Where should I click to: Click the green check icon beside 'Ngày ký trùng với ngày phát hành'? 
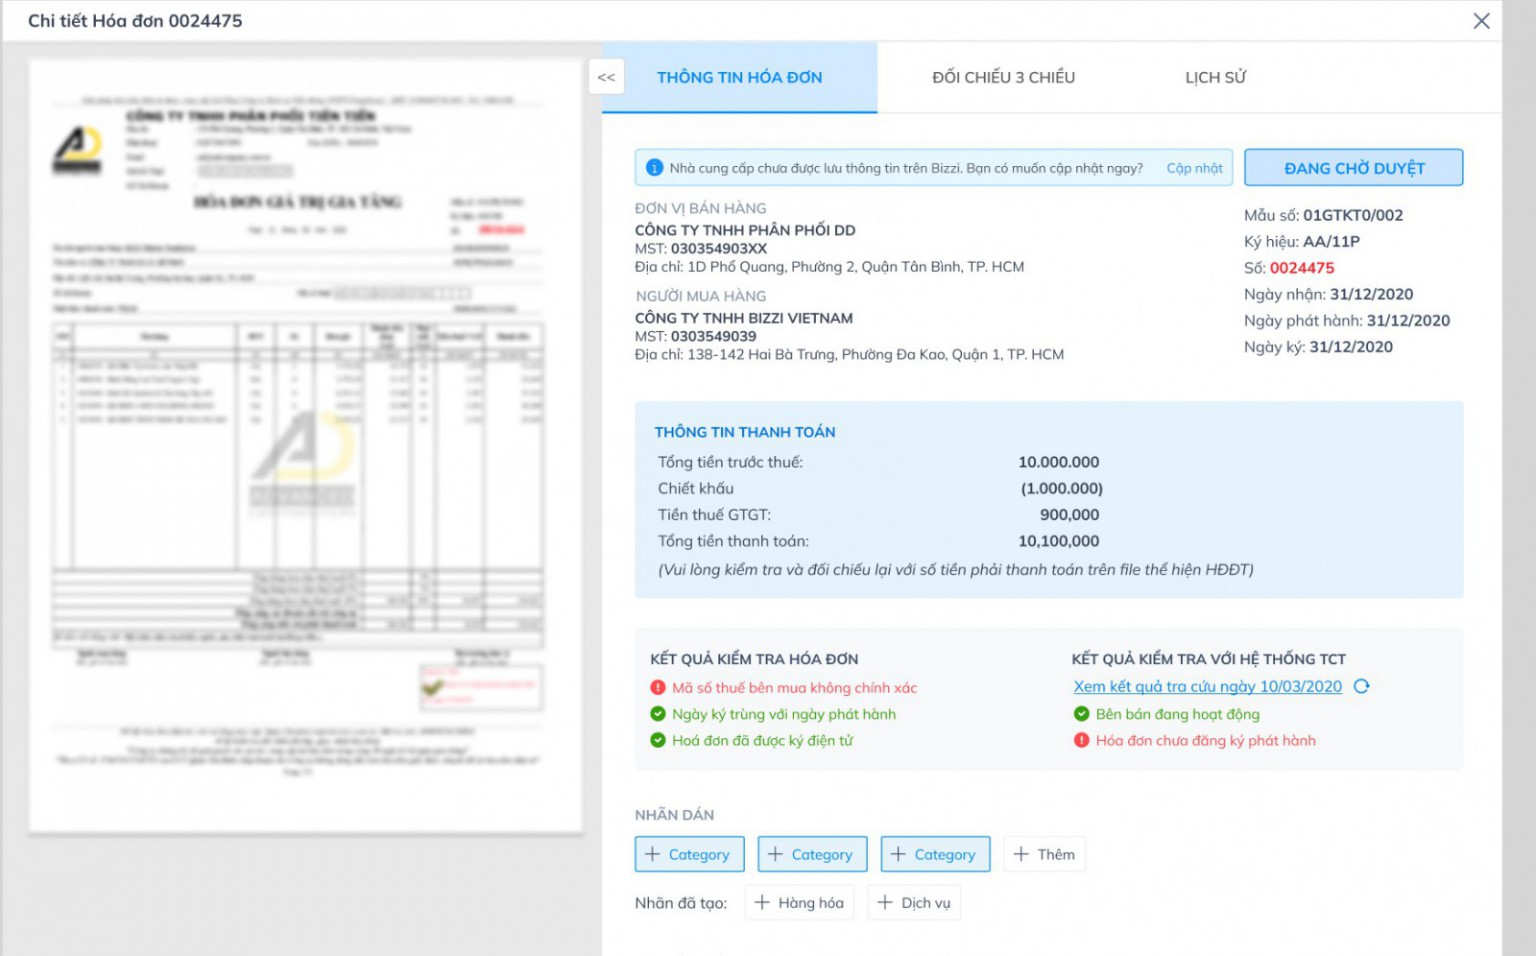pyautogui.click(x=656, y=714)
